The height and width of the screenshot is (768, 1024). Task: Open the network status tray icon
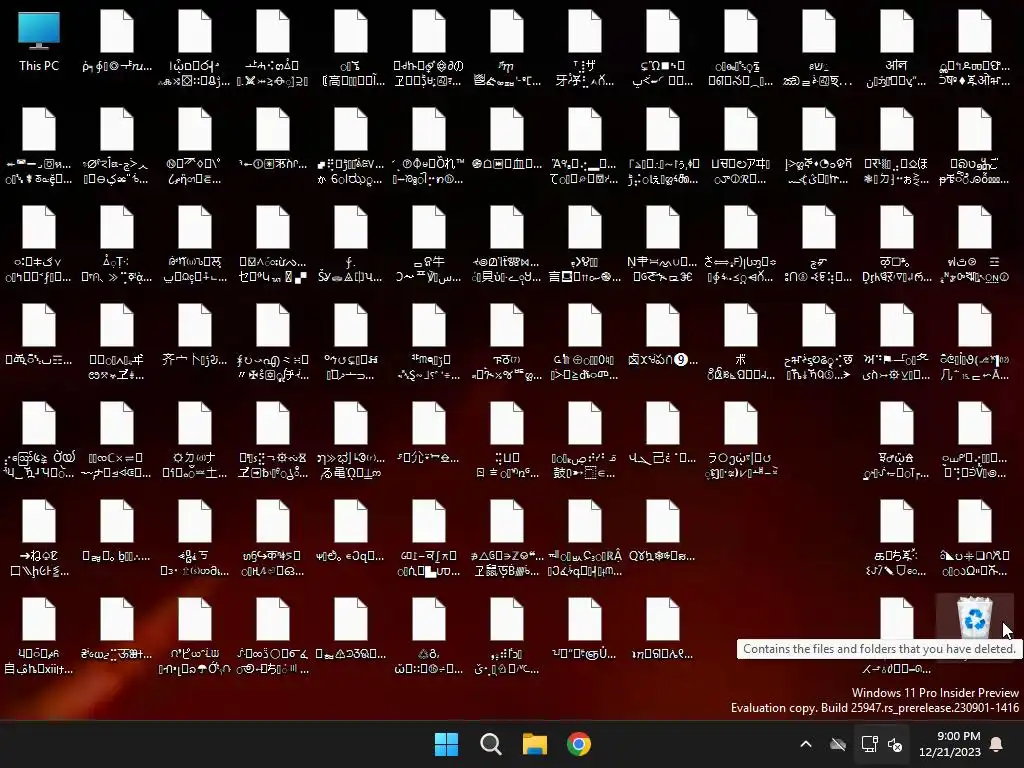click(x=869, y=744)
